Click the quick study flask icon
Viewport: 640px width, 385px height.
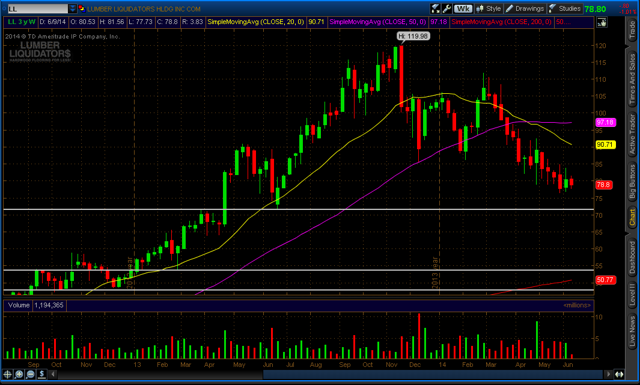click(436, 9)
